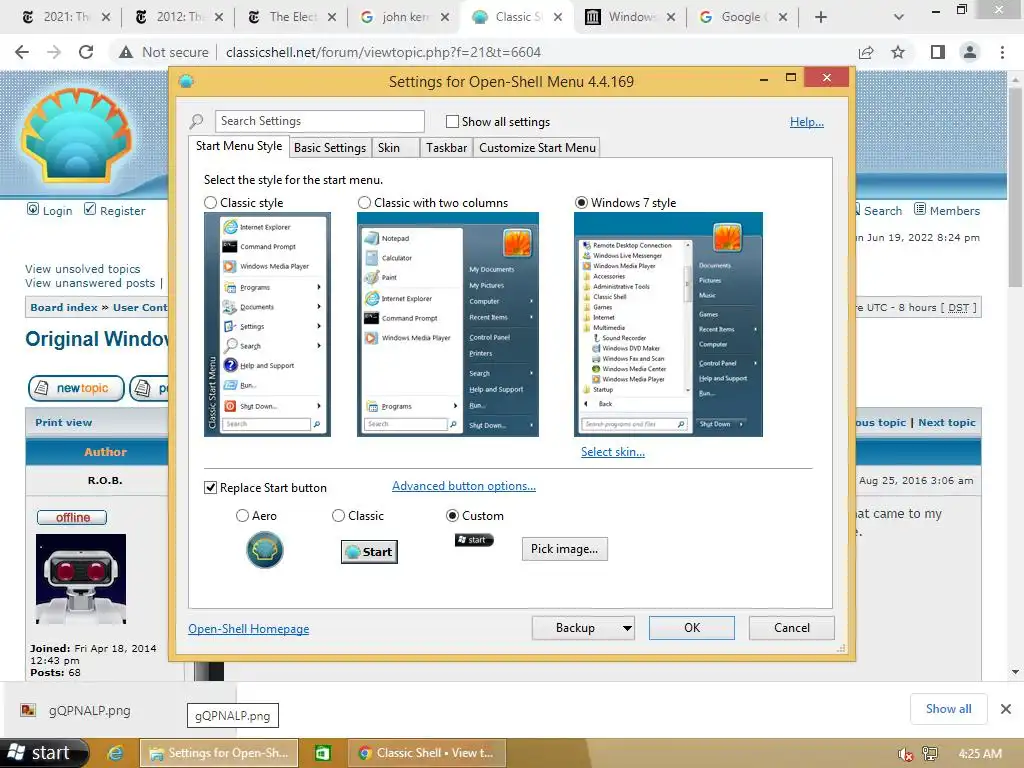This screenshot has width=1024, height=768.
Task: Choose the Classic start button option
Action: [338, 516]
